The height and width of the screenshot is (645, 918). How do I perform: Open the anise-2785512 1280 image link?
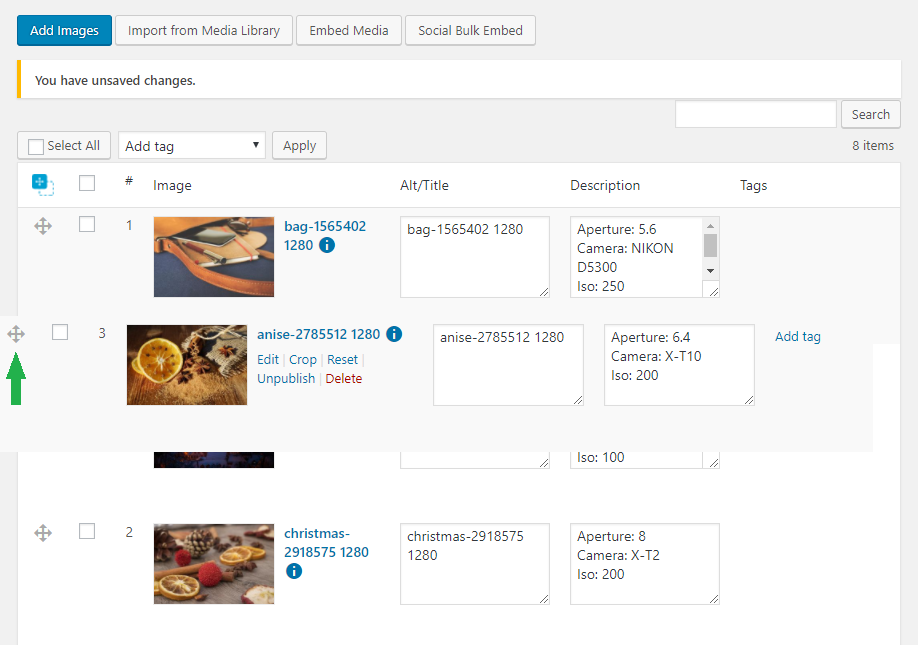(x=318, y=334)
